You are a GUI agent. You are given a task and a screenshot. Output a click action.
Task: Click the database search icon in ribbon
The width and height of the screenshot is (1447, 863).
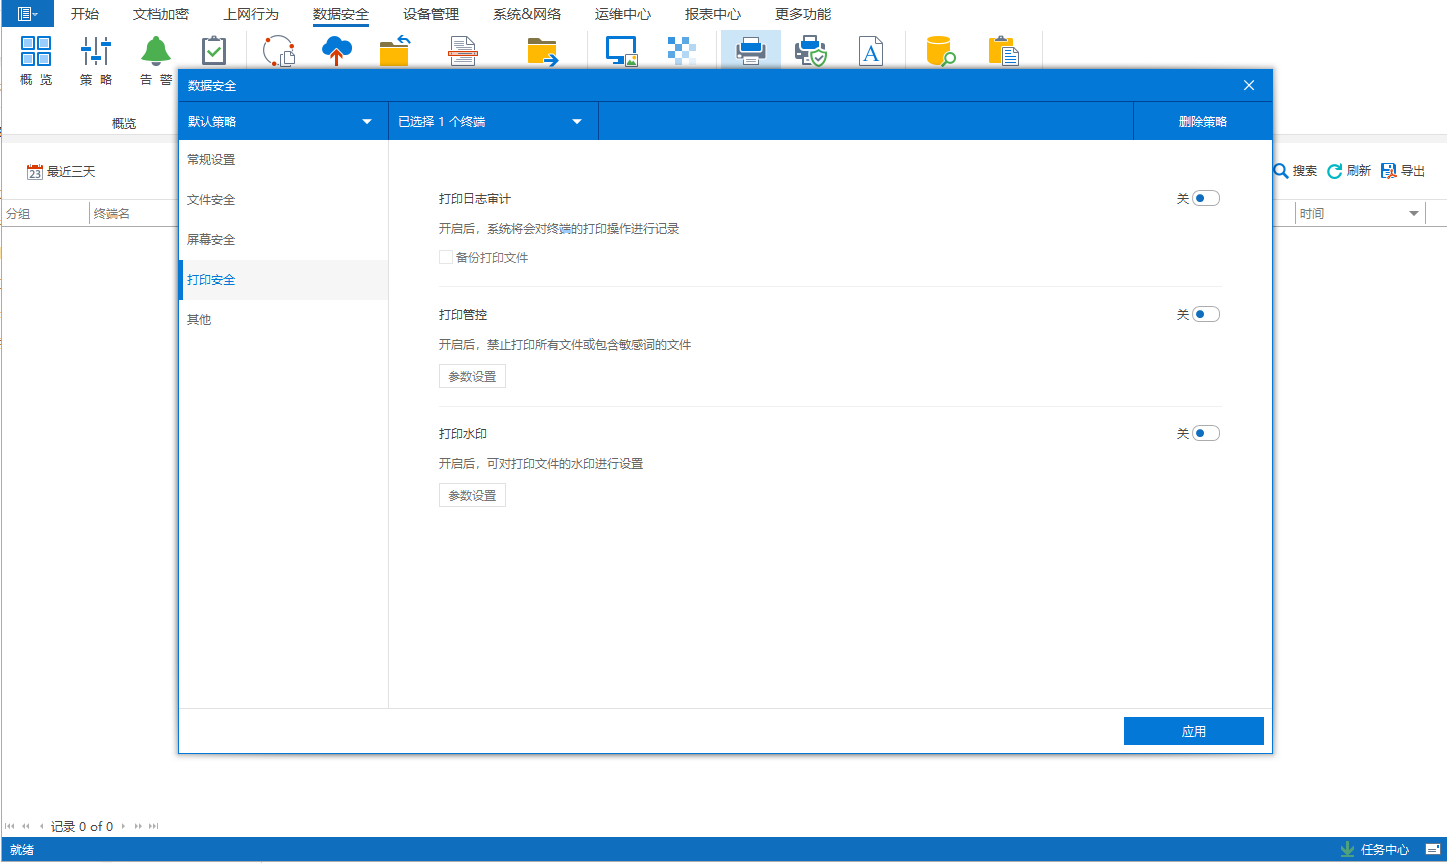click(940, 51)
